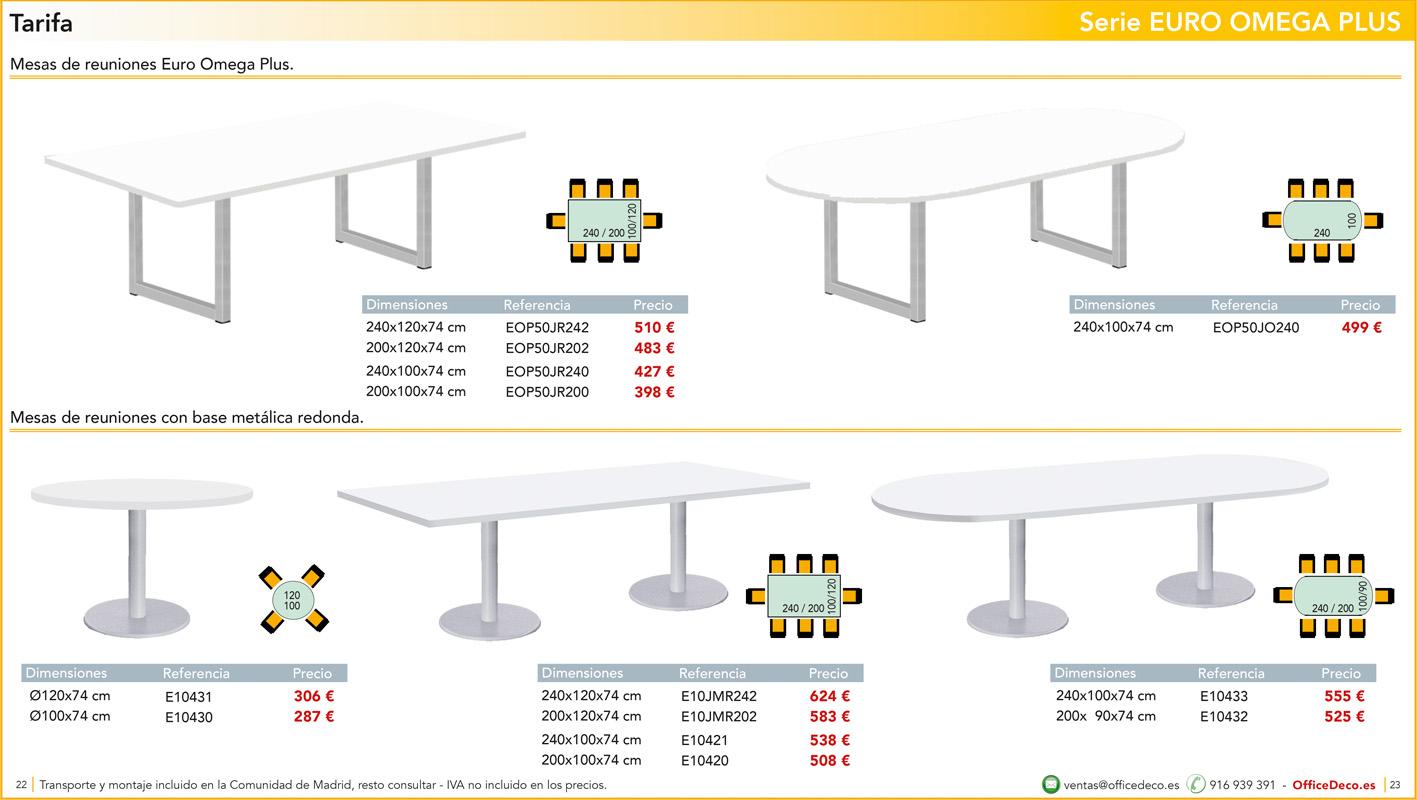
Task: Click the 555 € price
Action: pos(1345,696)
